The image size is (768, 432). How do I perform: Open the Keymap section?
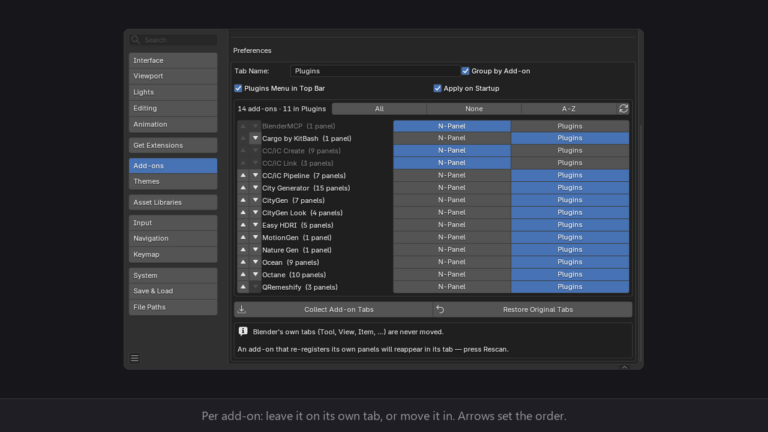pyautogui.click(x=173, y=254)
